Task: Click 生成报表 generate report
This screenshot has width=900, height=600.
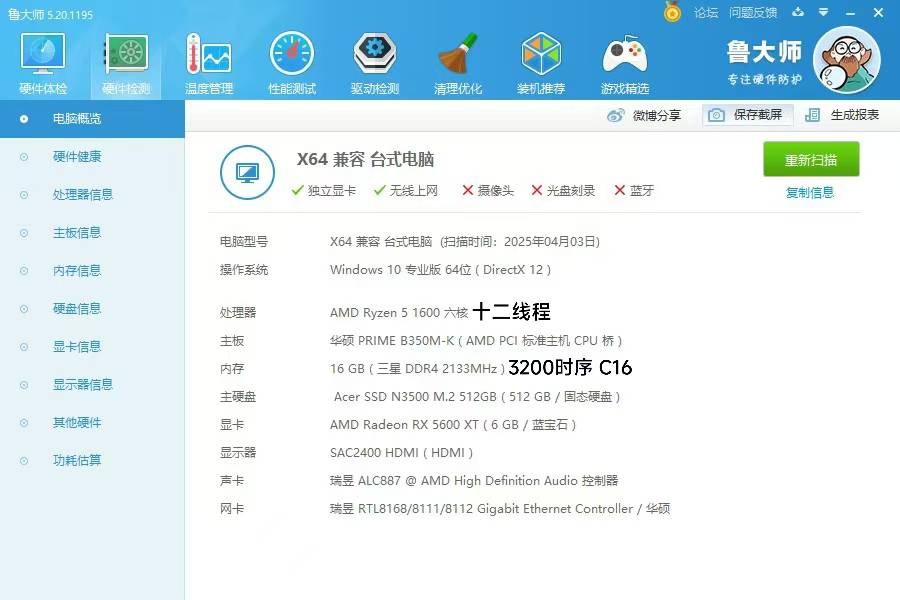Action: click(842, 115)
